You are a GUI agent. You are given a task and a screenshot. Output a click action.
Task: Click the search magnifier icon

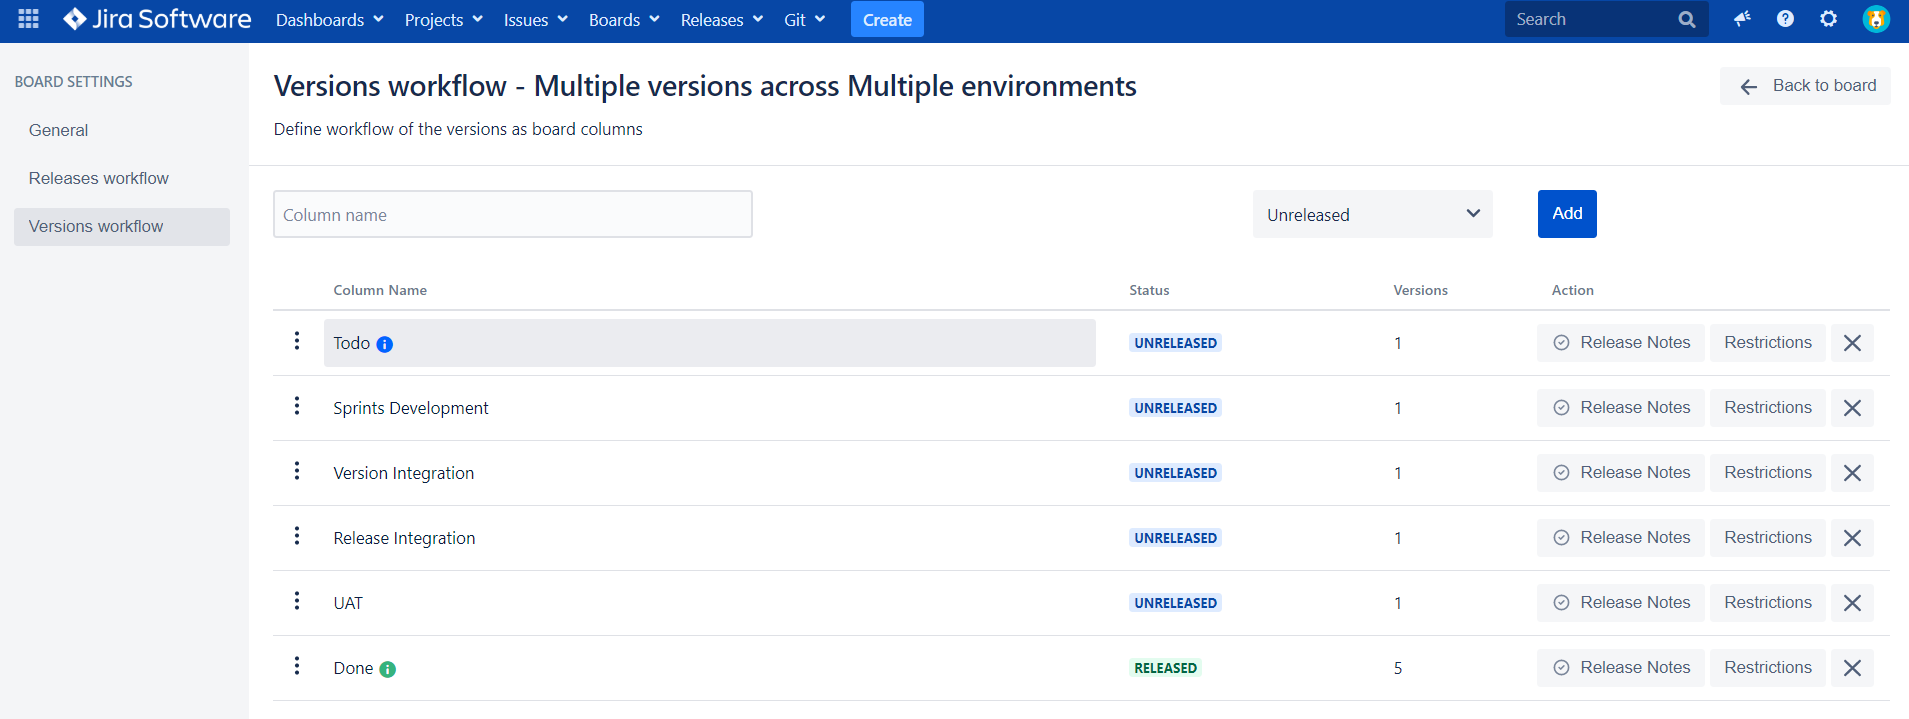[1687, 19]
